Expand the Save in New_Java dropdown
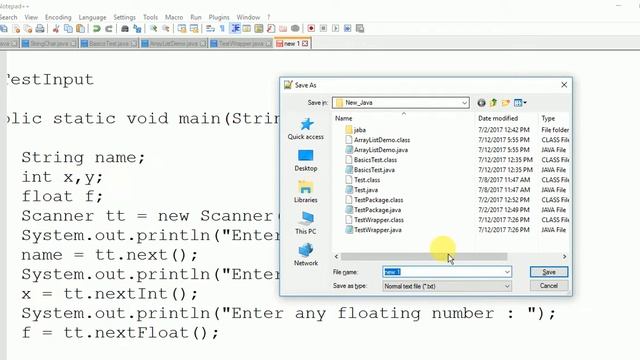 click(x=464, y=103)
